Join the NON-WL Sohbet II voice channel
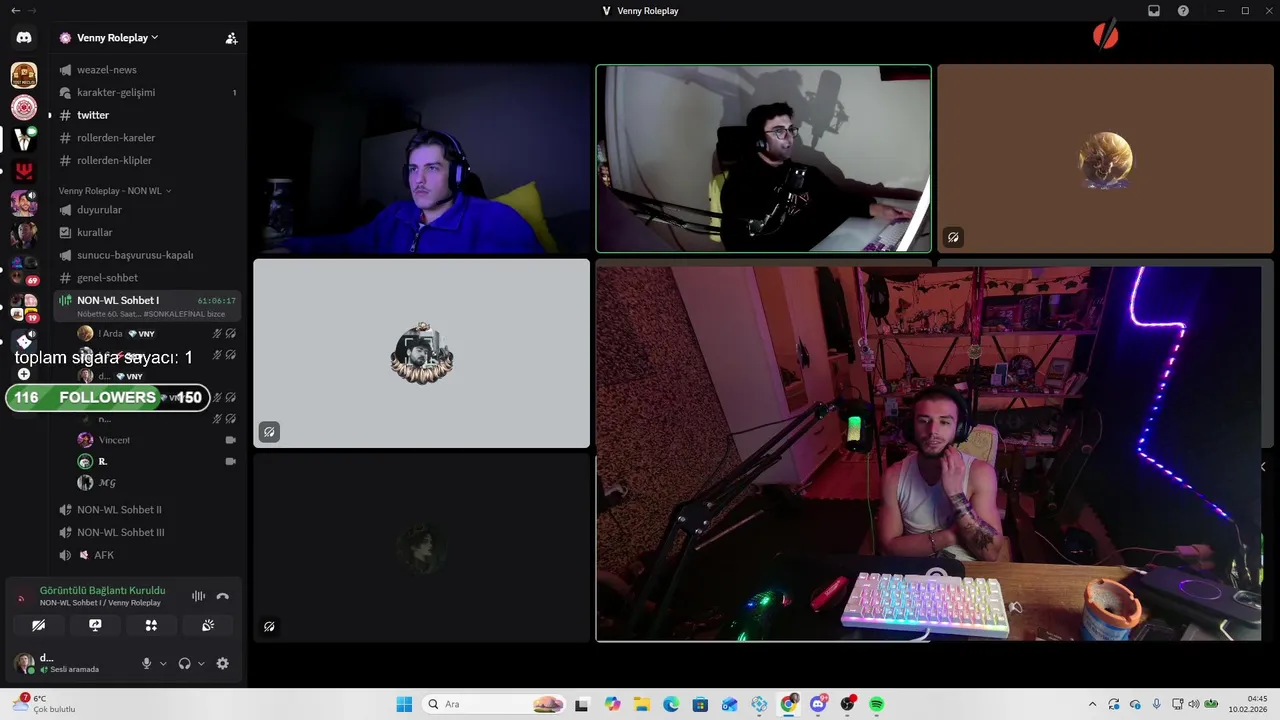This screenshot has height=720, width=1280. 148,510
